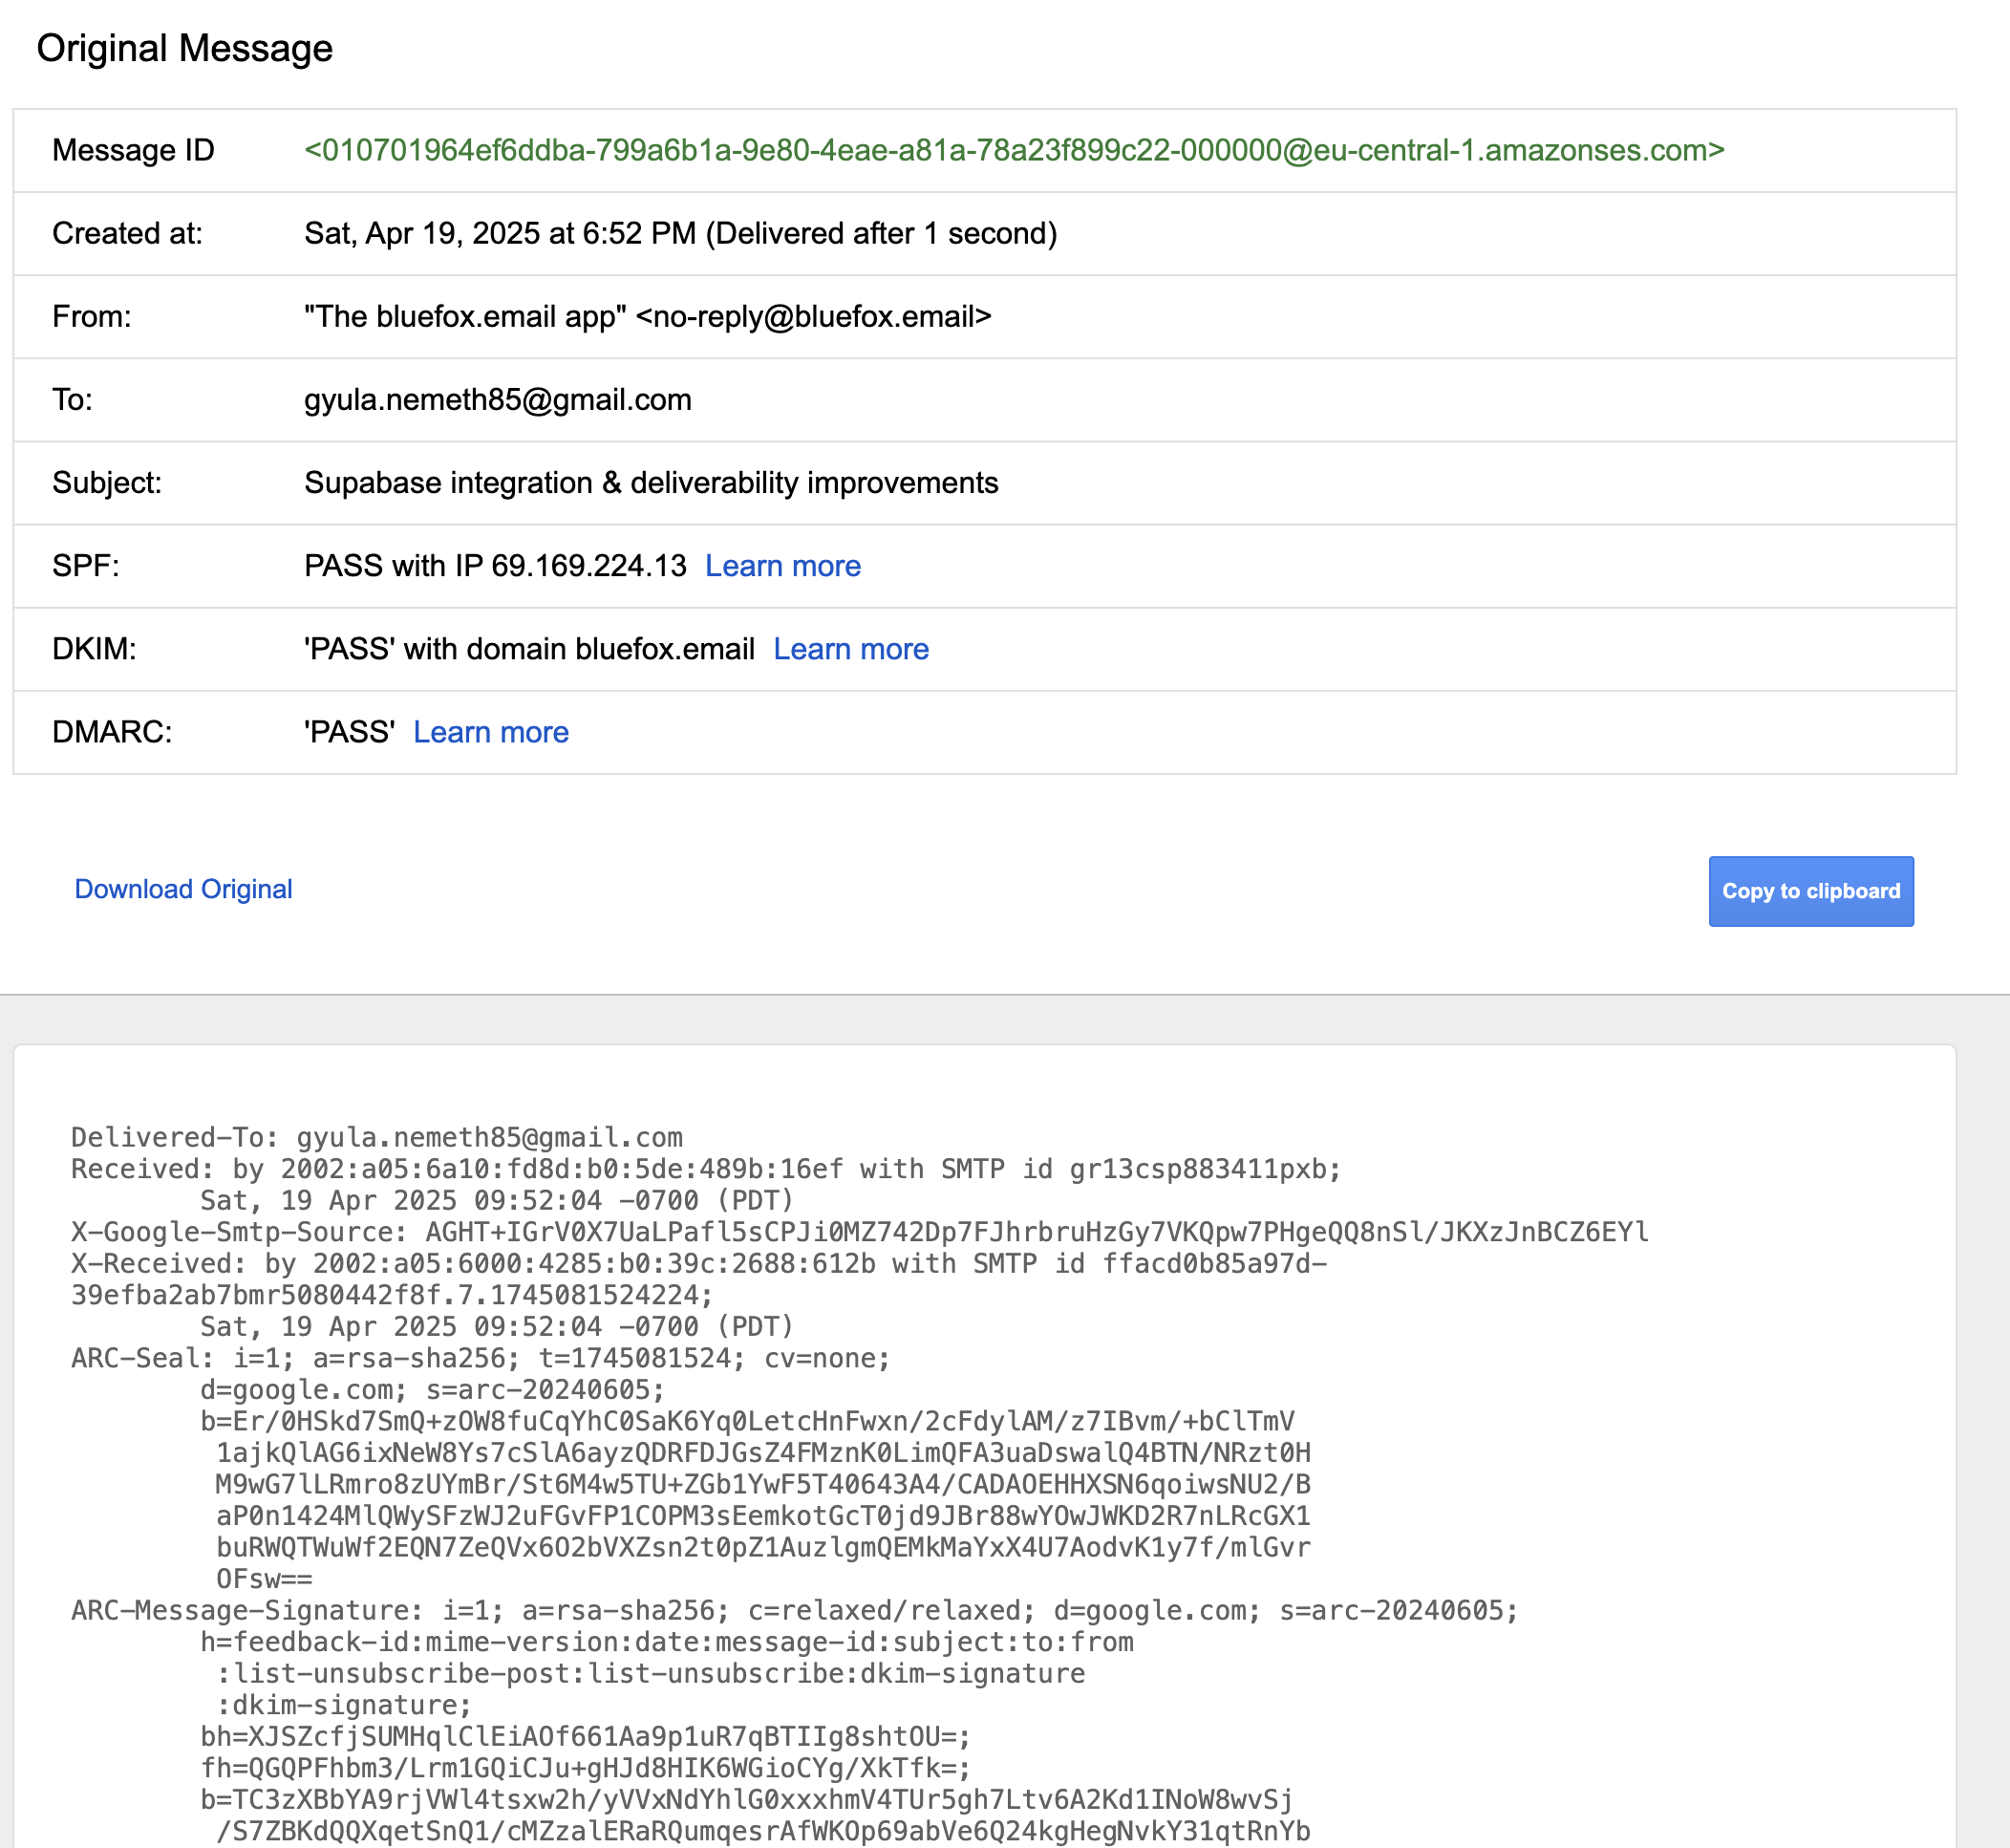The height and width of the screenshot is (1848, 2010).
Task: Click the ARC-Message-Signature header line
Action: (x=794, y=1610)
